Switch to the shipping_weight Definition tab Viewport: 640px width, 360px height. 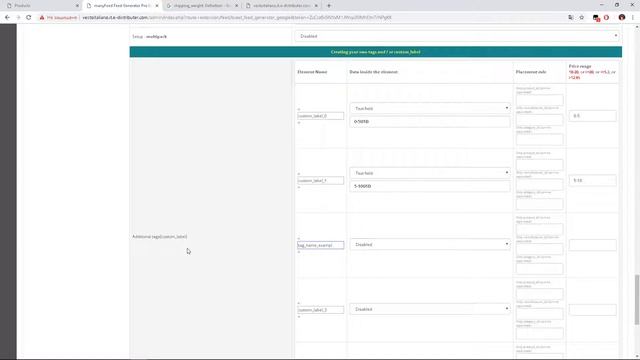point(201,6)
